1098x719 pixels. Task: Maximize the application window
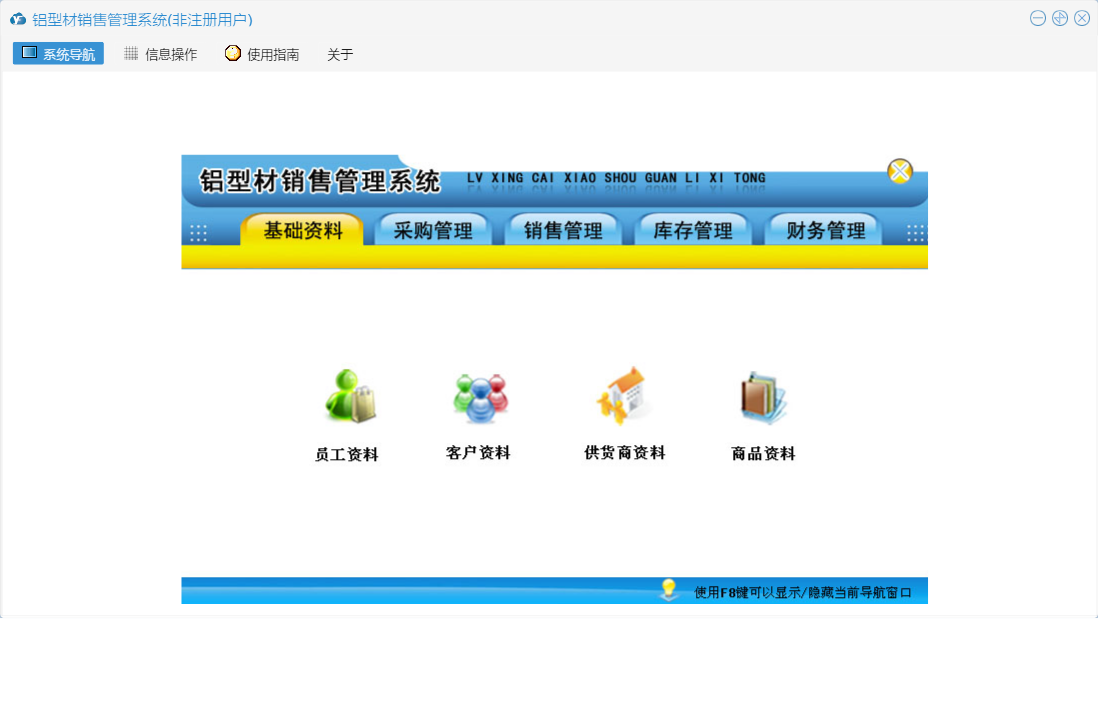tap(1060, 18)
